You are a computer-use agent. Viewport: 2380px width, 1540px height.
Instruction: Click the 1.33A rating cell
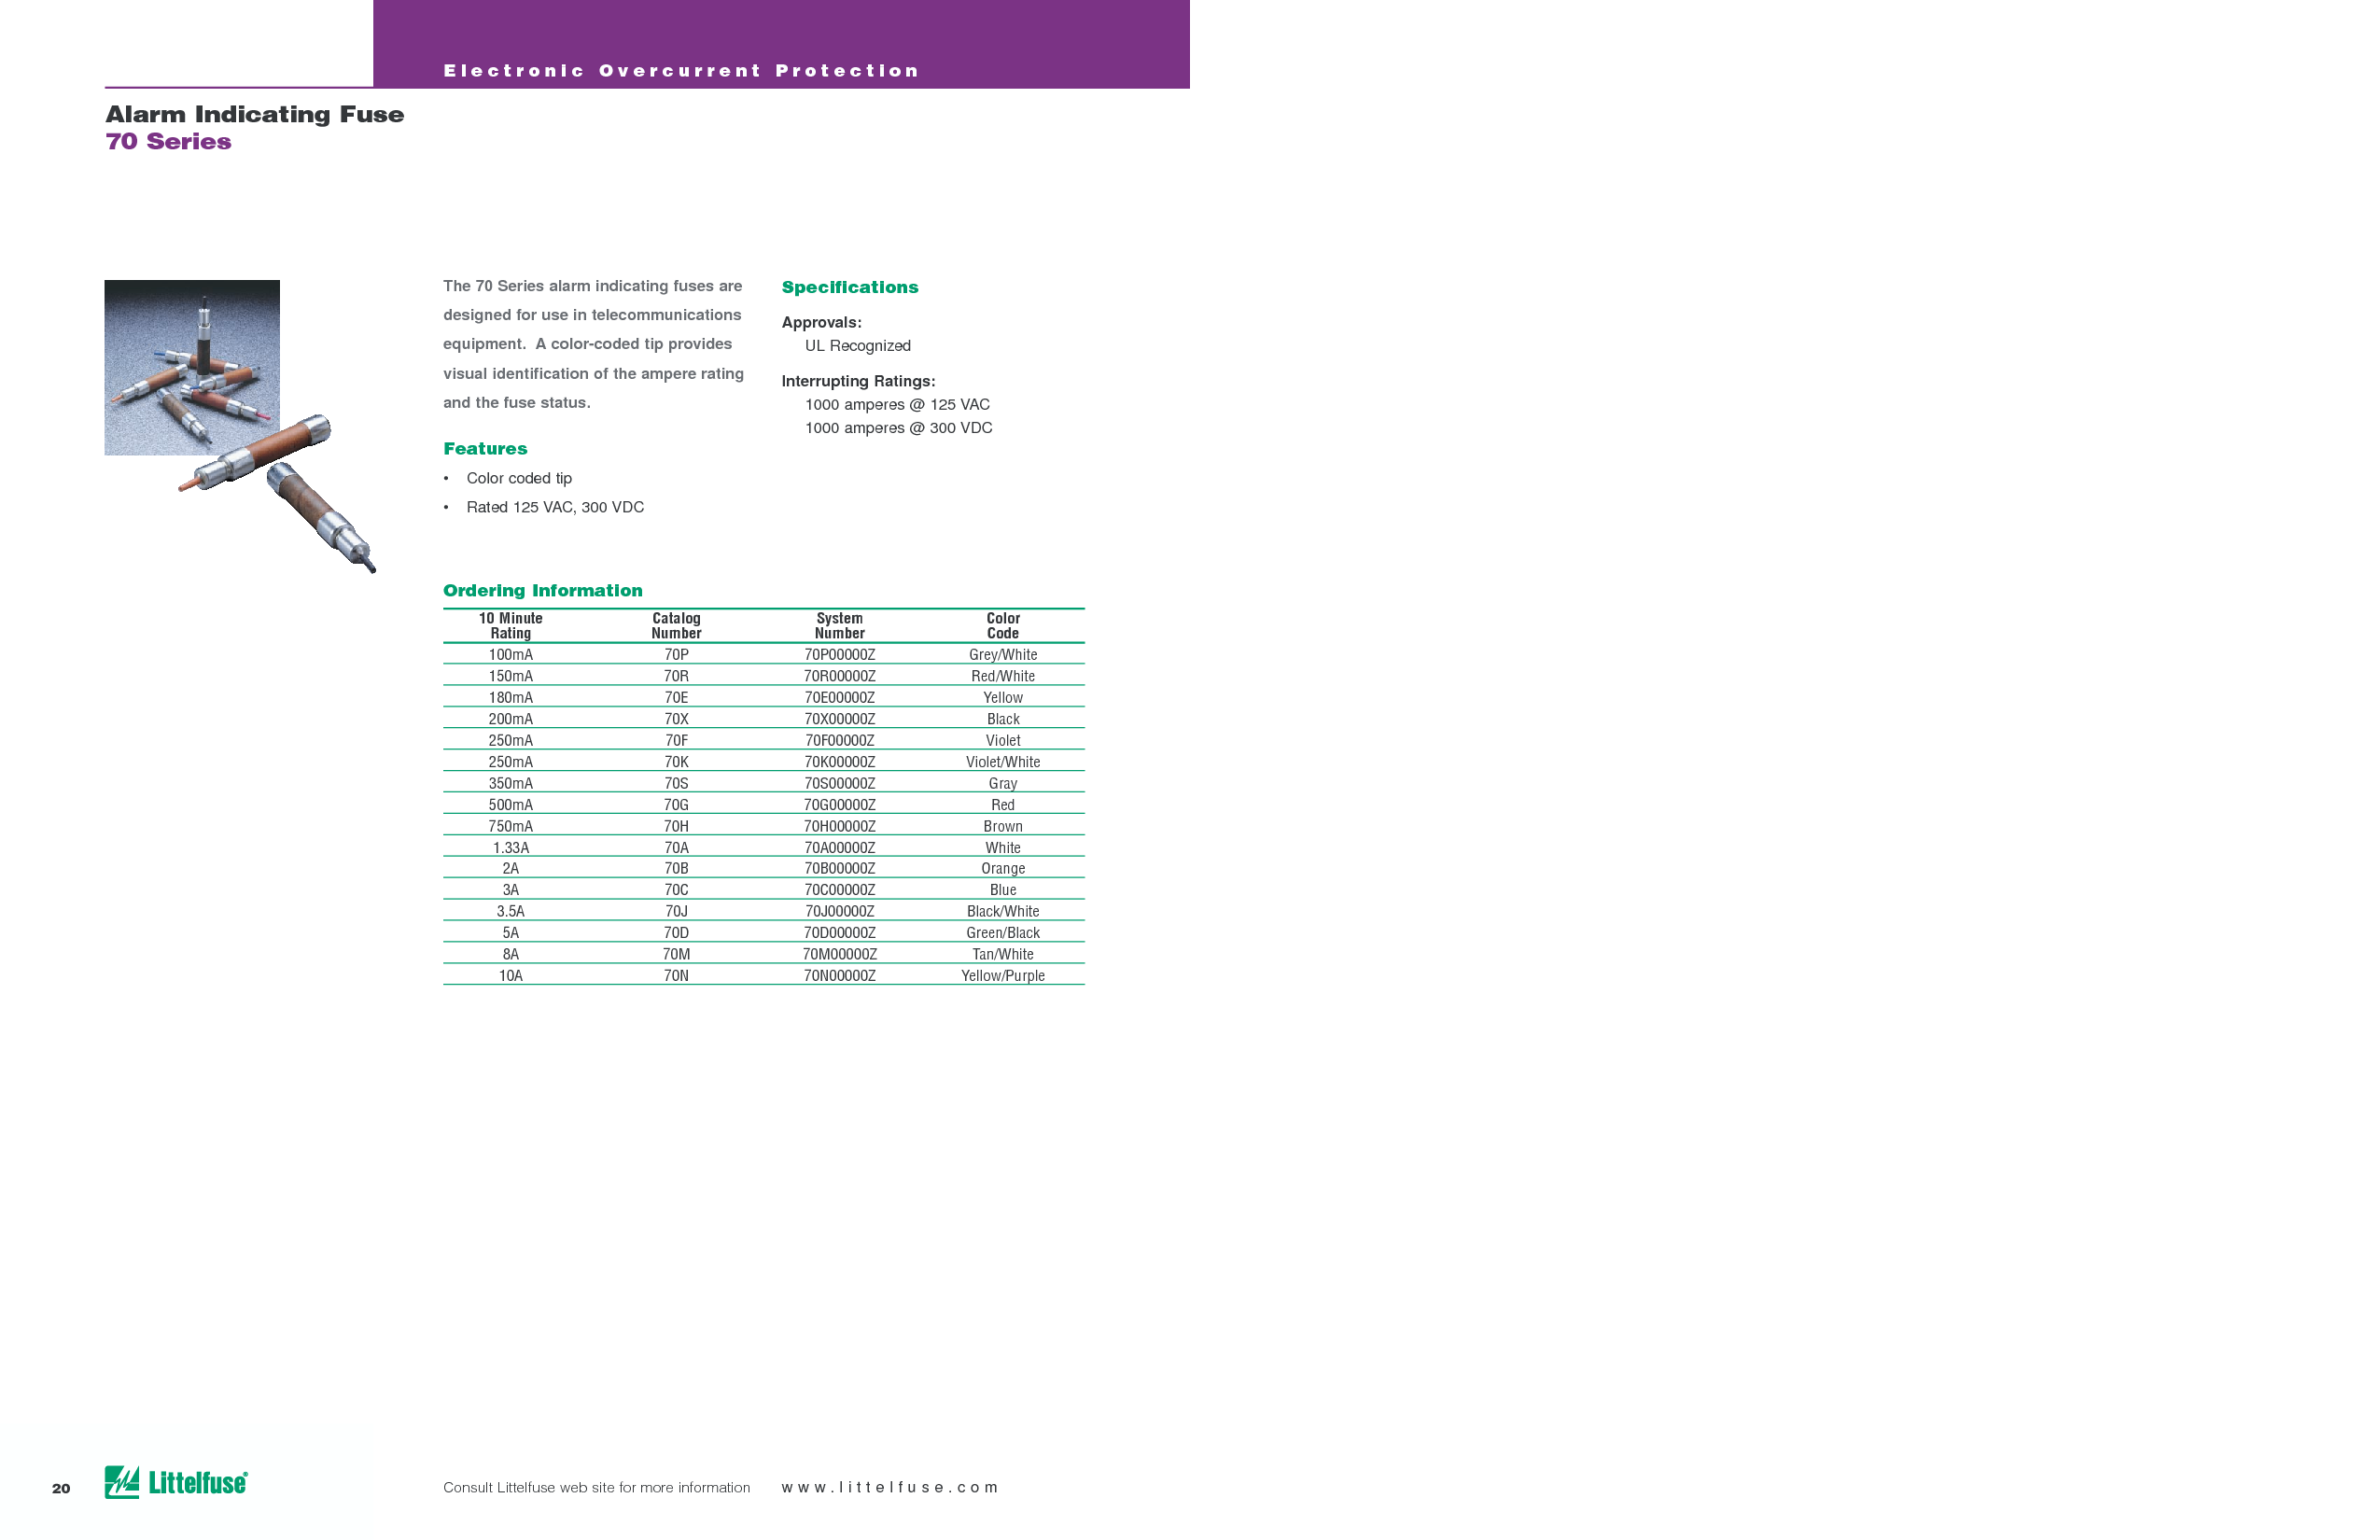(x=510, y=848)
